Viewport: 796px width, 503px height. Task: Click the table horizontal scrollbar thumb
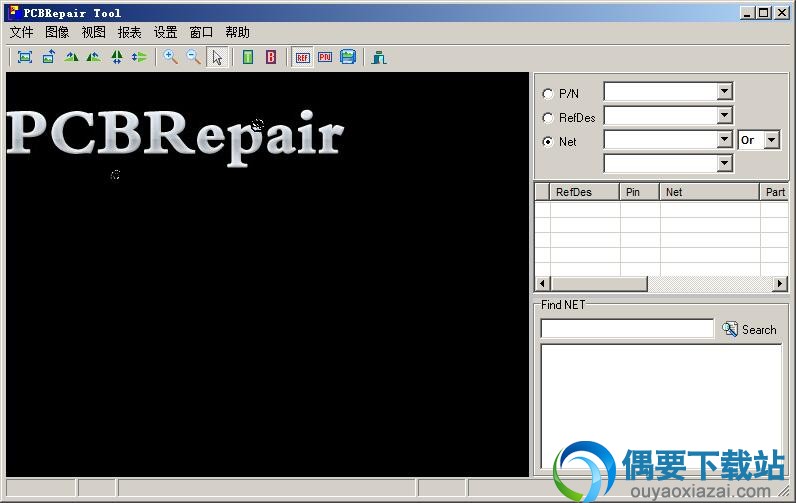pyautogui.click(x=599, y=283)
